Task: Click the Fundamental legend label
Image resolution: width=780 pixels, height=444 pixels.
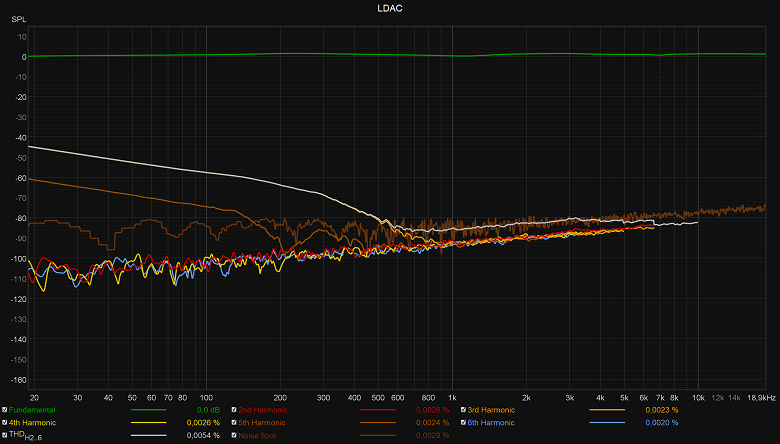Action: [32, 410]
